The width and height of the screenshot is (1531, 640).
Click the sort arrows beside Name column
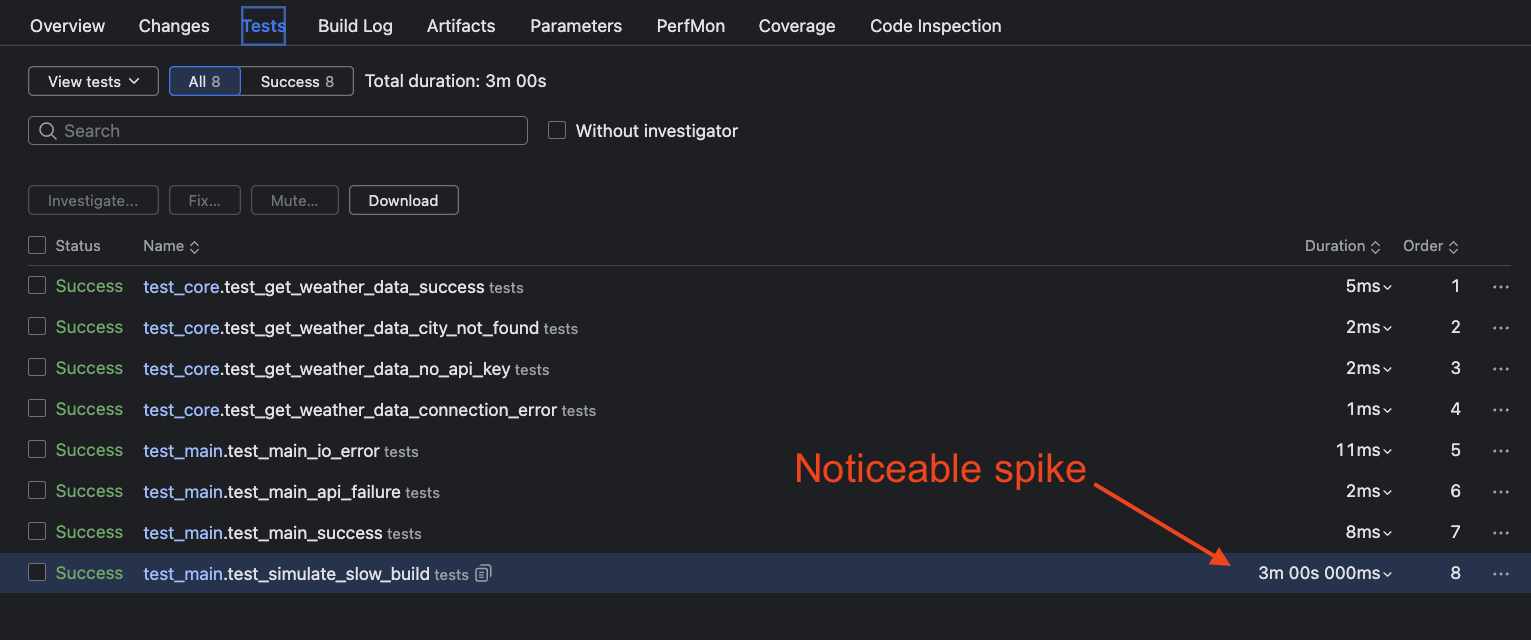click(195, 247)
